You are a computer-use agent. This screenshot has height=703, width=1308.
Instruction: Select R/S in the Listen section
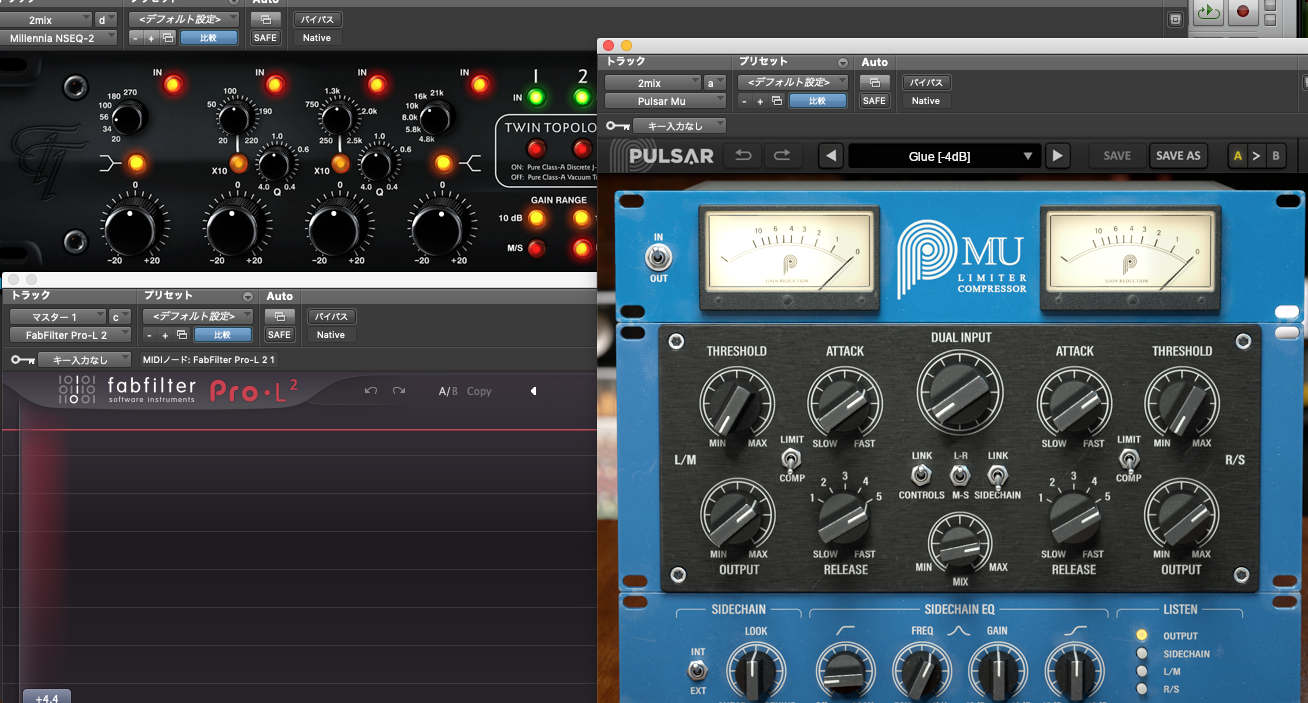(x=1141, y=689)
